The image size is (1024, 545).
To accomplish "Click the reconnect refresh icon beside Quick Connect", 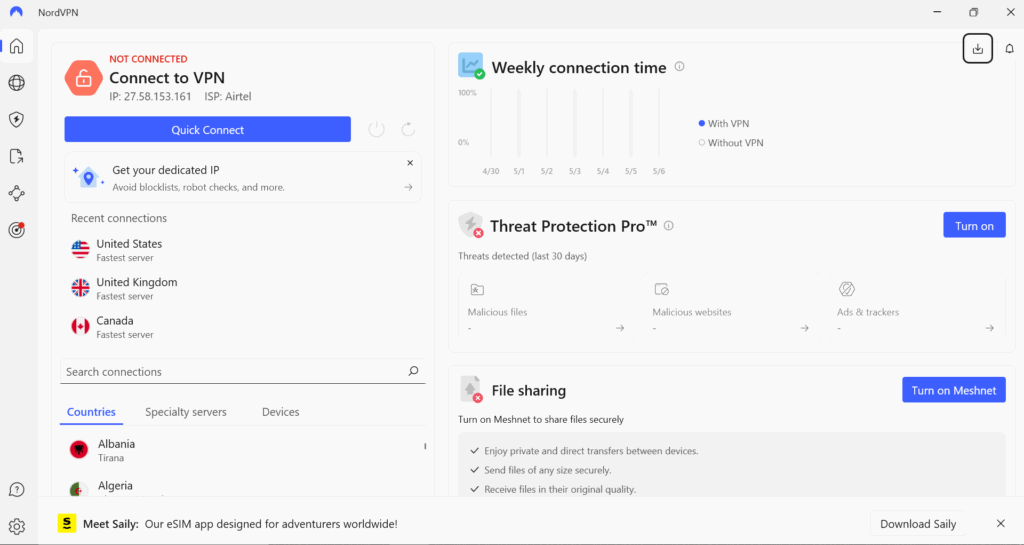I will click(408, 129).
